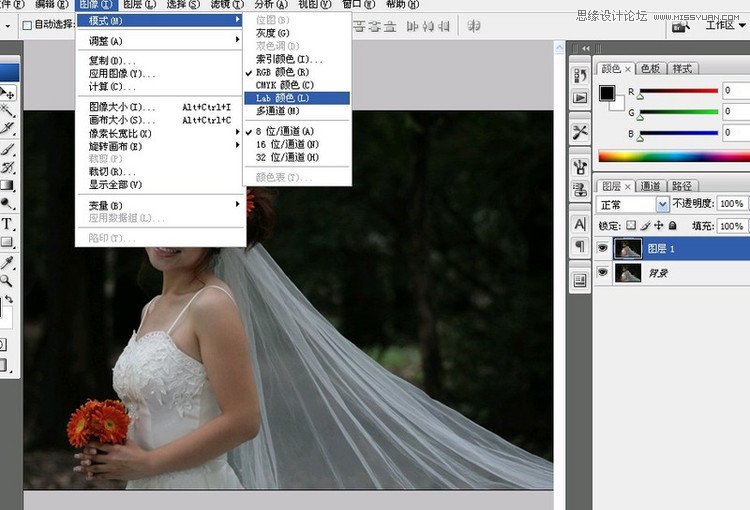Select the Move tool
The height and width of the screenshot is (510, 750).
tap(7, 92)
